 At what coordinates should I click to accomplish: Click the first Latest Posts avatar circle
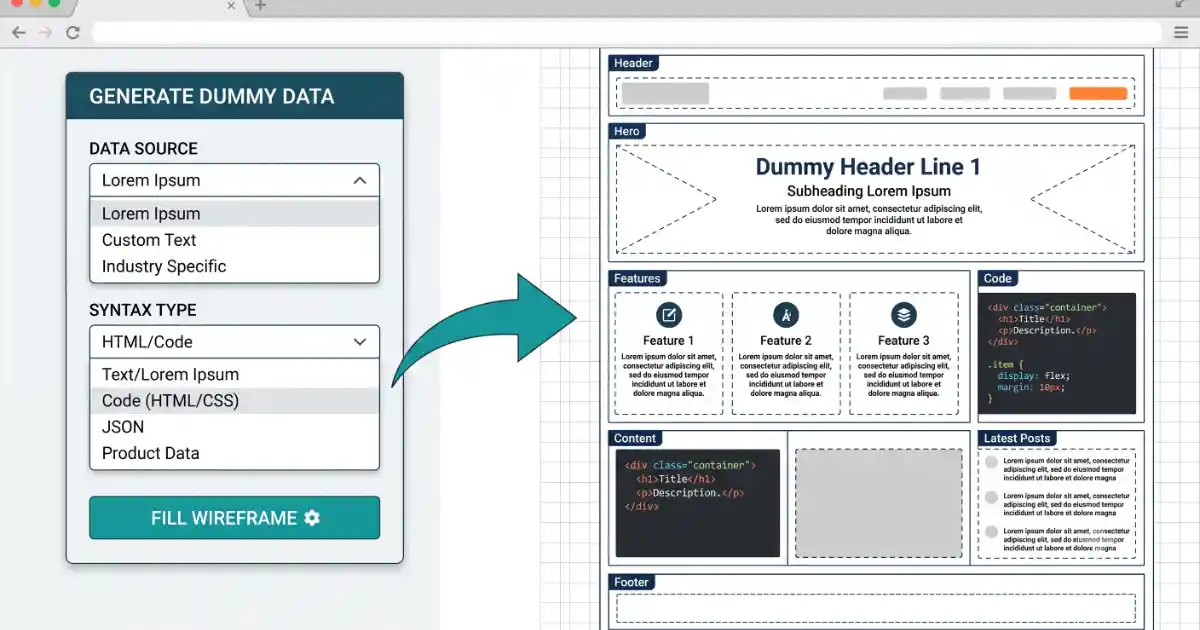(x=991, y=462)
